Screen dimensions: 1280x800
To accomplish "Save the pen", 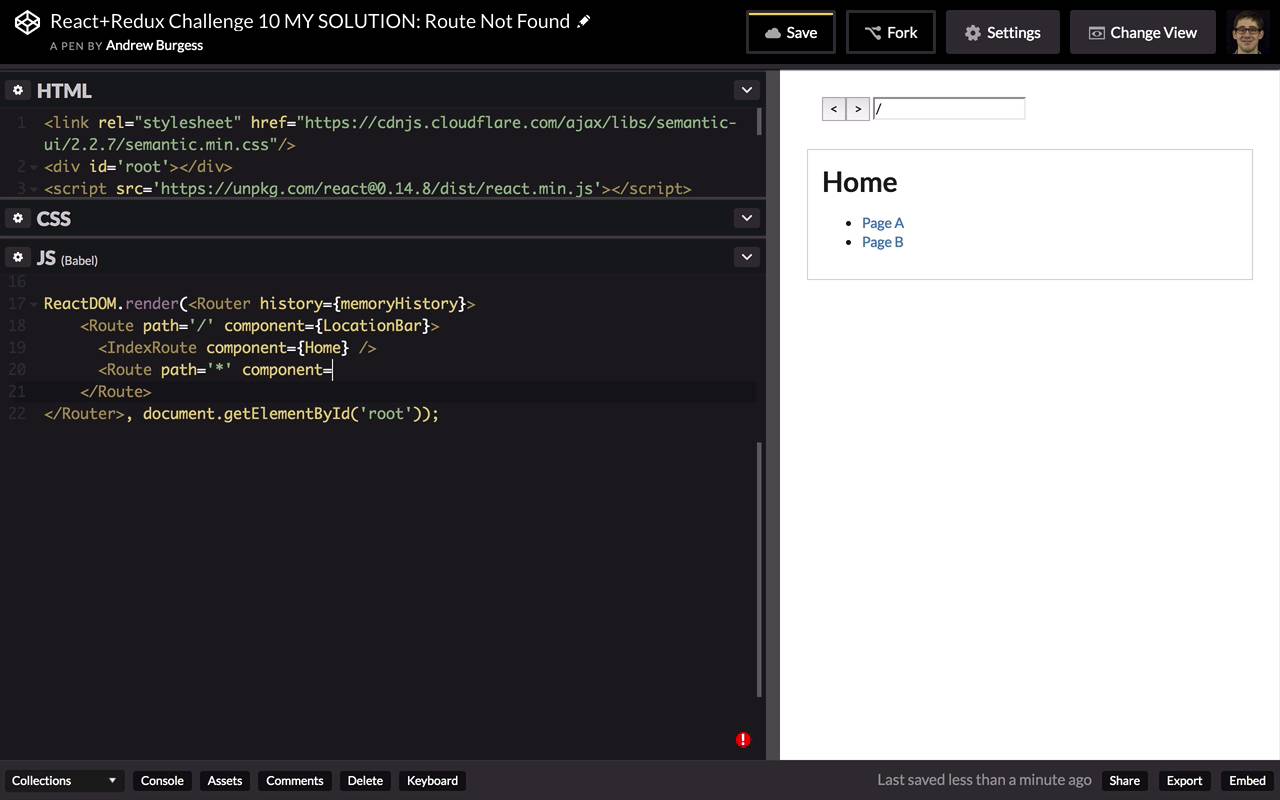I will [x=790, y=32].
